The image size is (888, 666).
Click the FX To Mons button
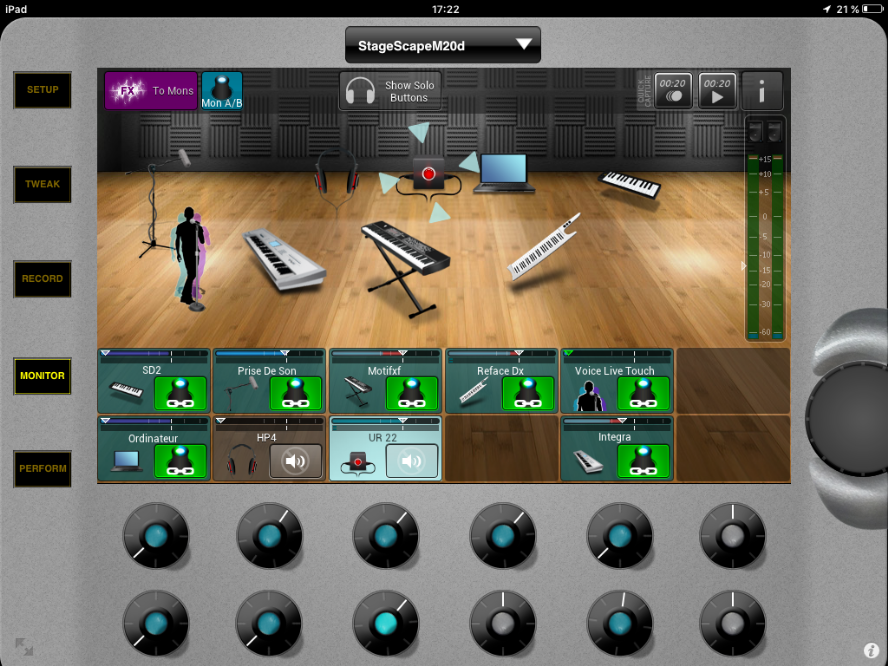click(151, 90)
